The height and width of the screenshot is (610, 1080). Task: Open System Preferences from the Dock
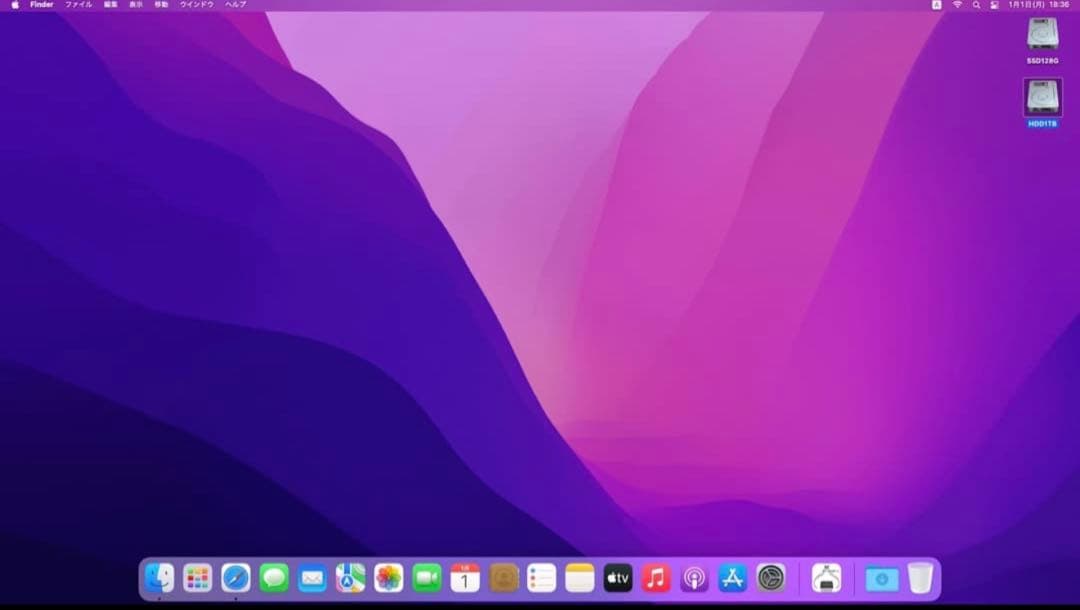771,577
